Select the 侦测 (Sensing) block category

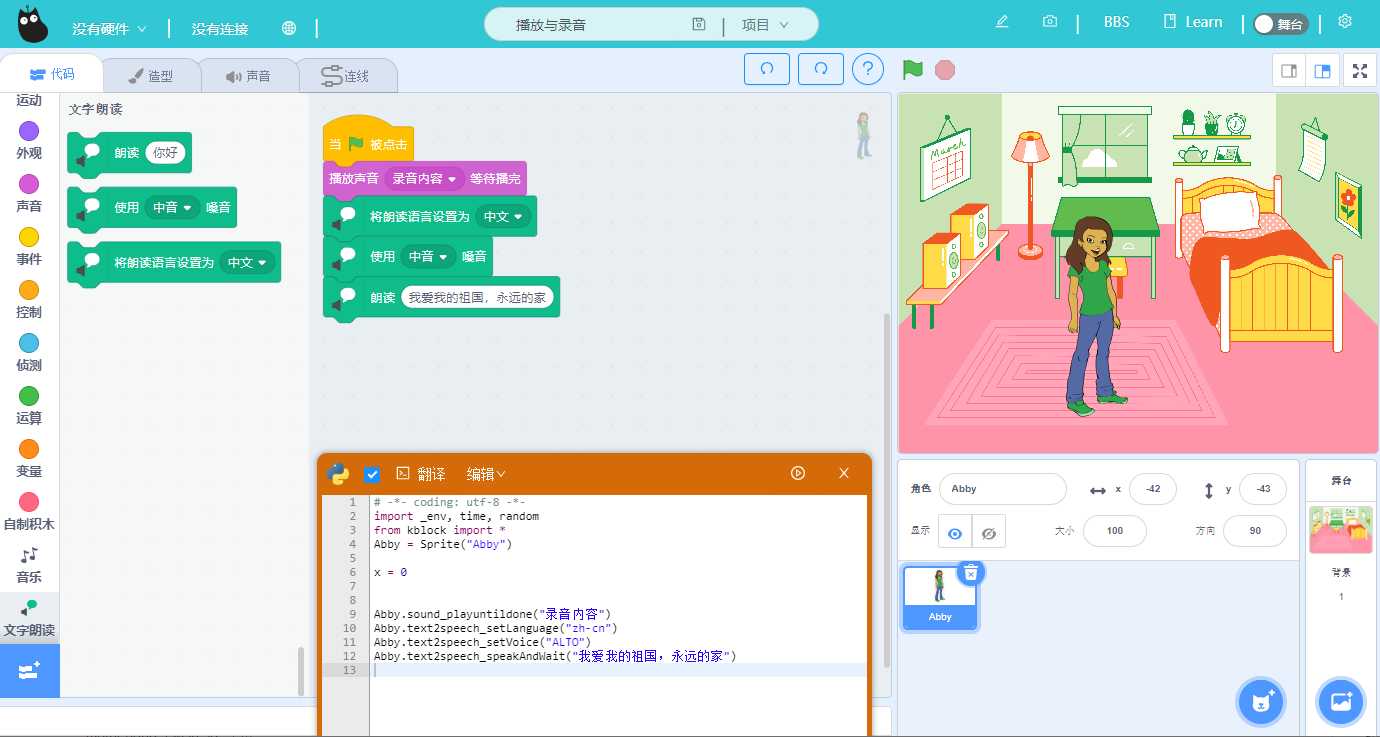coord(29,352)
